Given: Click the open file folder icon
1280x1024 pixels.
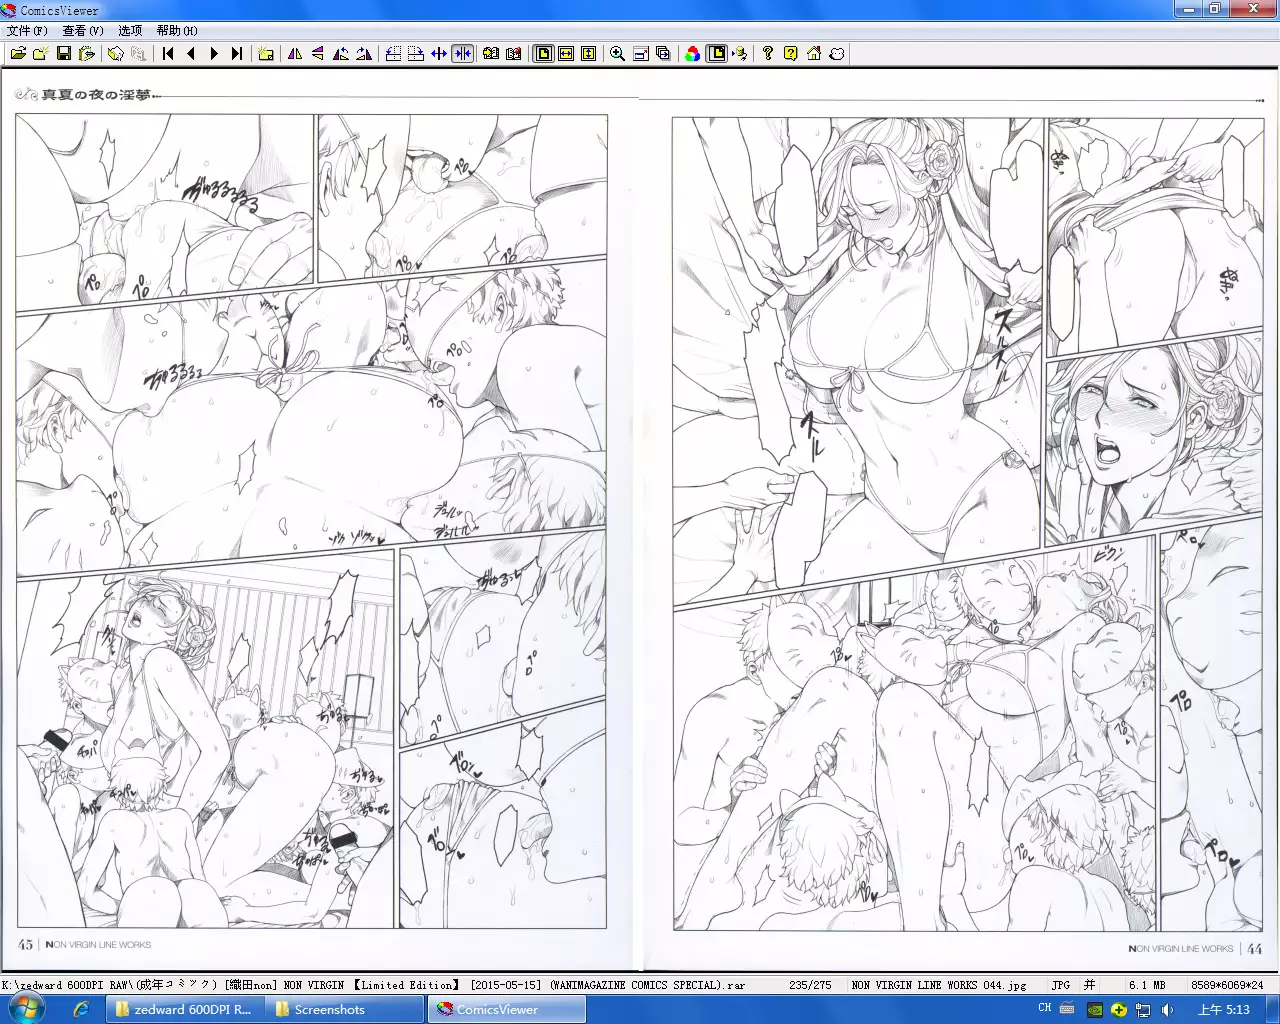Looking at the screenshot, I should coord(18,54).
